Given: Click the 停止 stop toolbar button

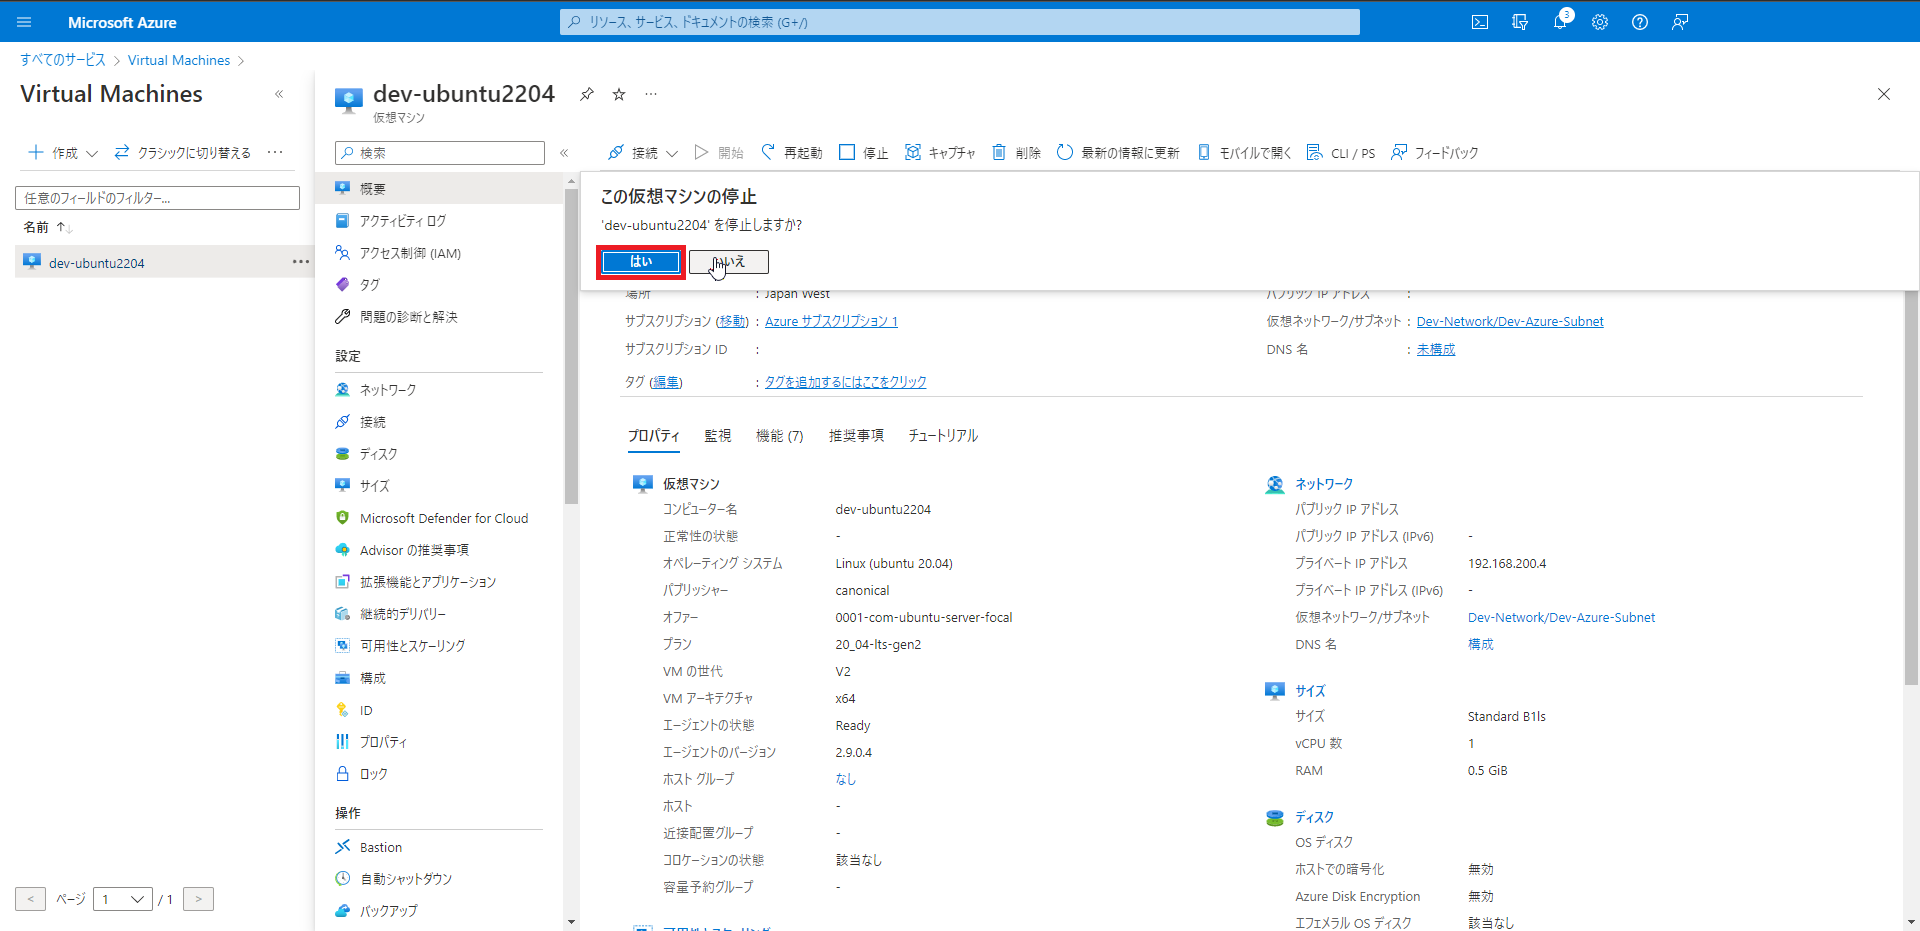Looking at the screenshot, I should tap(864, 152).
